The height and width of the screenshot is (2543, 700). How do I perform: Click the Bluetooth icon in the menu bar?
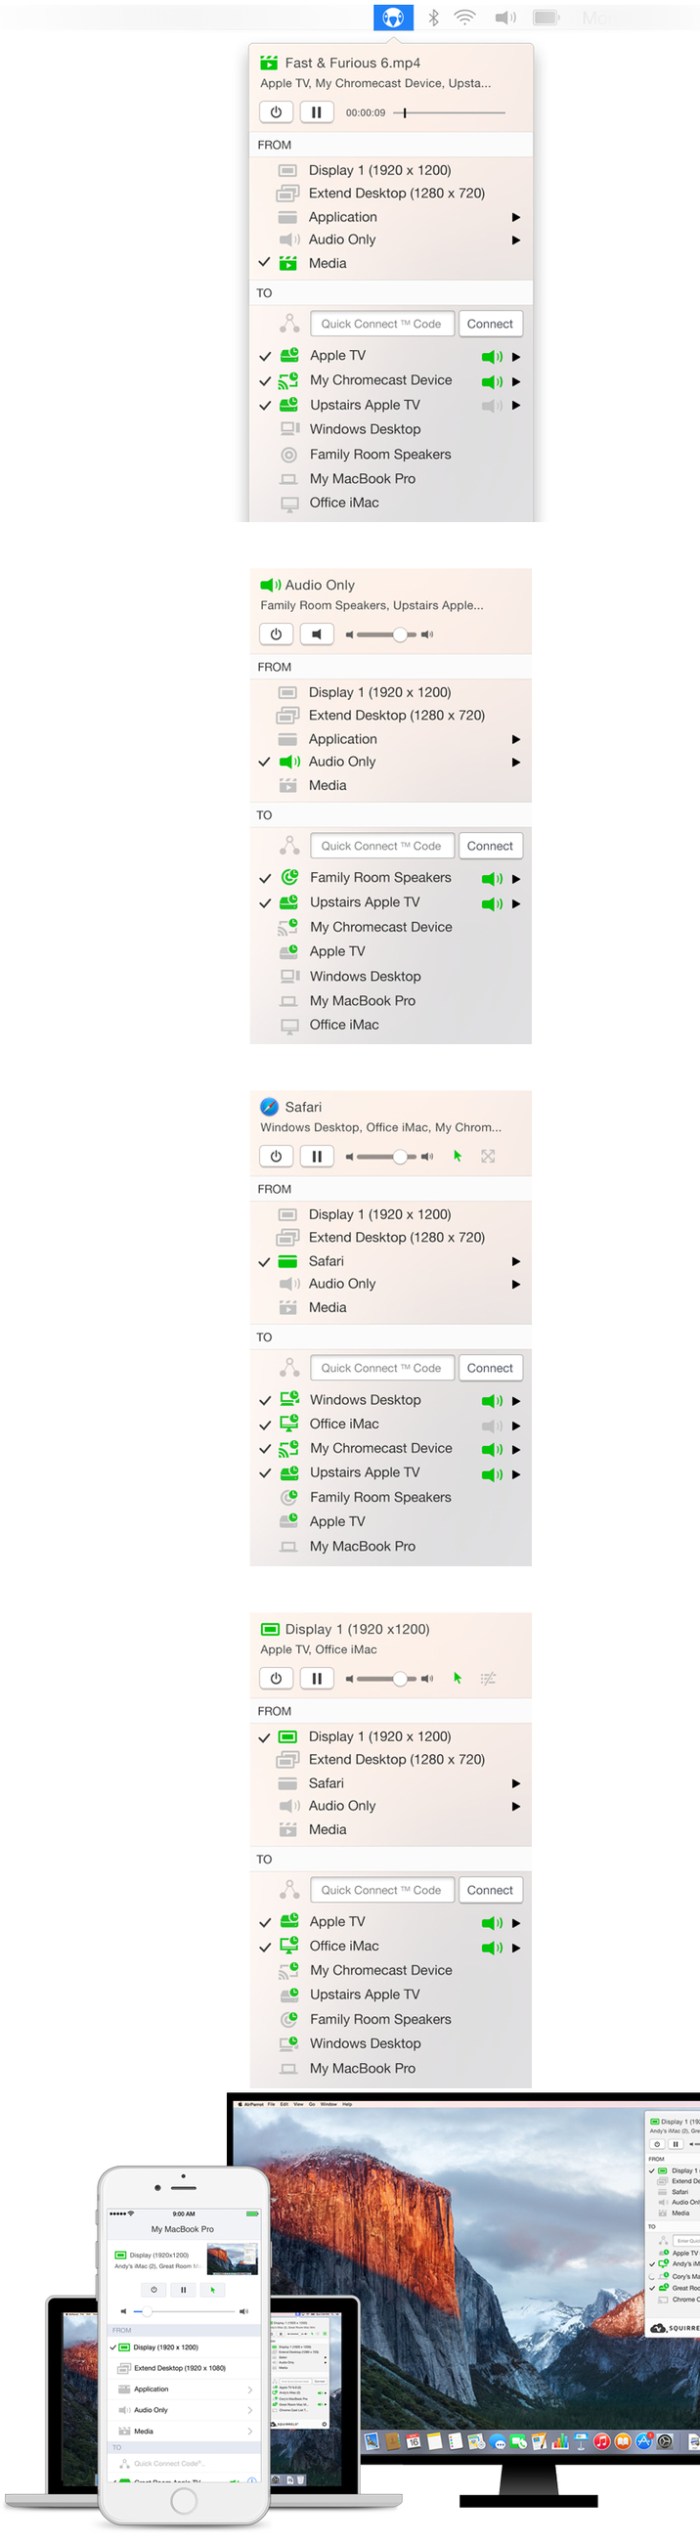(433, 17)
